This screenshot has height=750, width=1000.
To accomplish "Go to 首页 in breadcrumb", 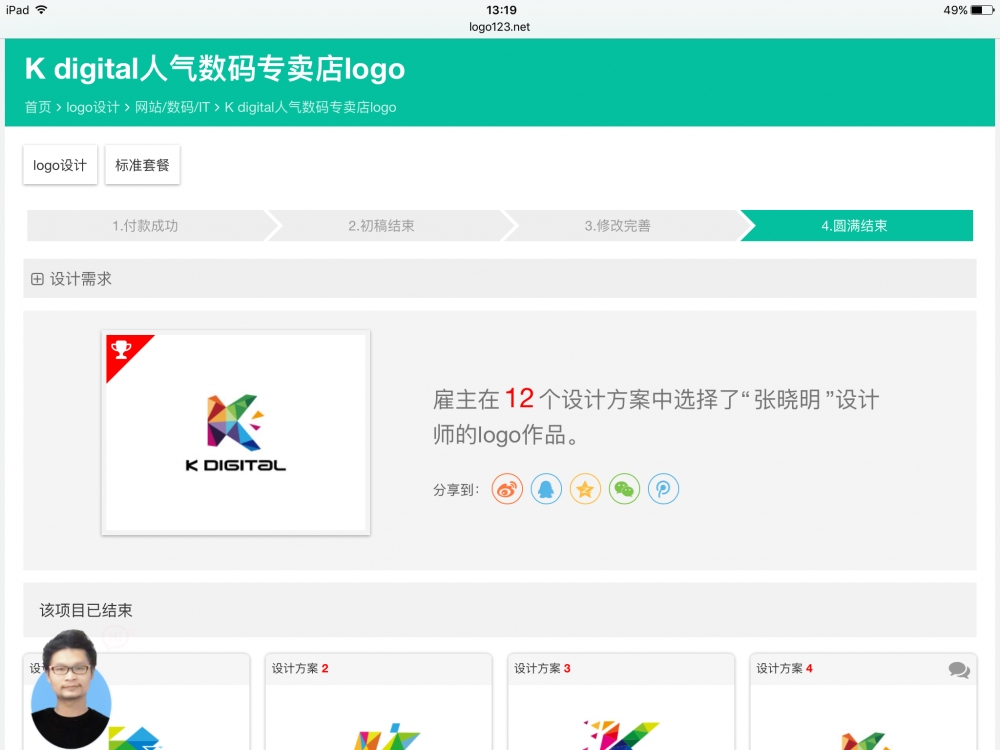I will [x=38, y=107].
